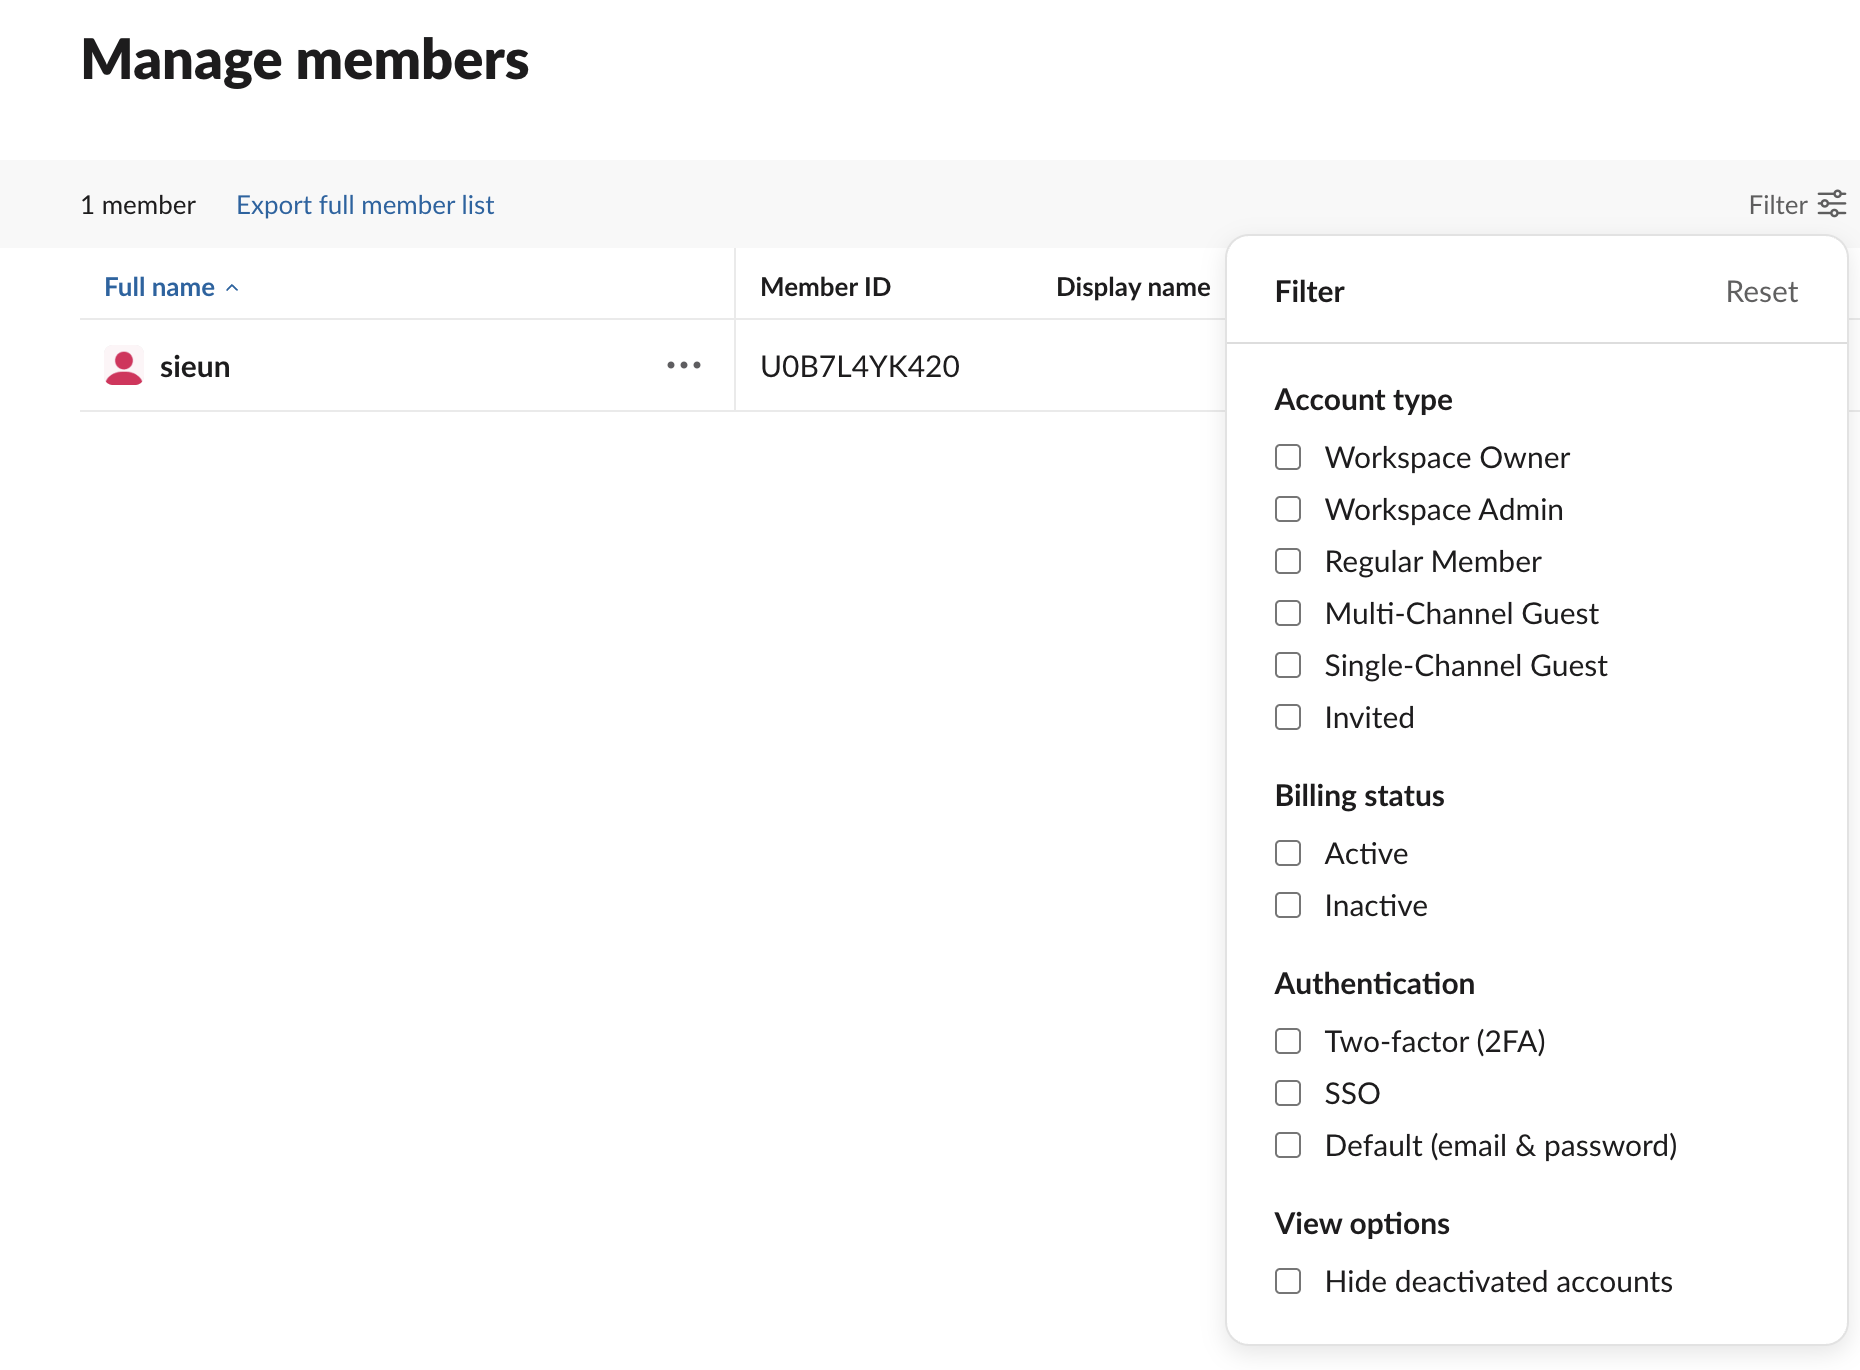Tick the Inactive billing status checkbox
The height and width of the screenshot is (1370, 1860).
[x=1288, y=905]
